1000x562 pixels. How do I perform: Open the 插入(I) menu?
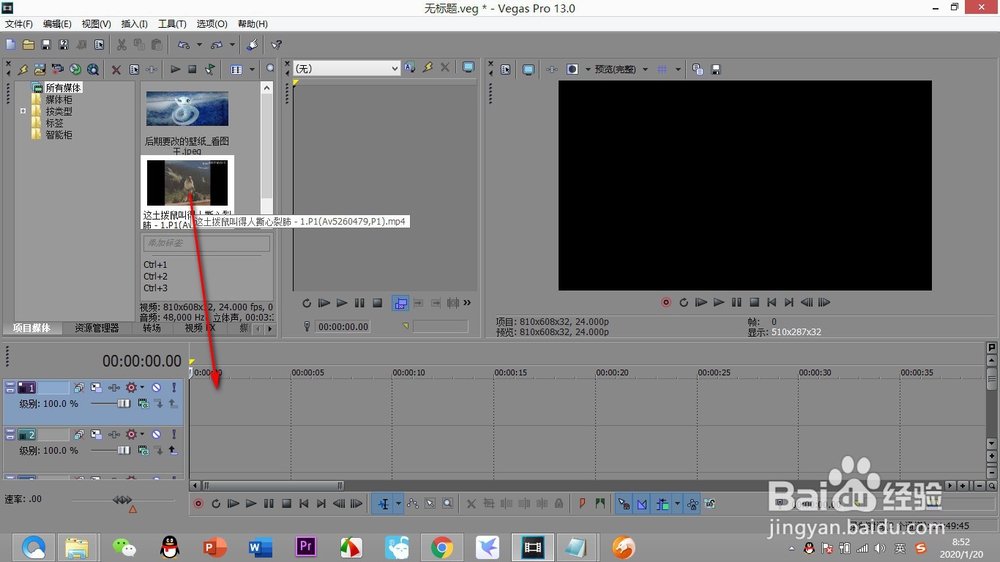pos(134,24)
